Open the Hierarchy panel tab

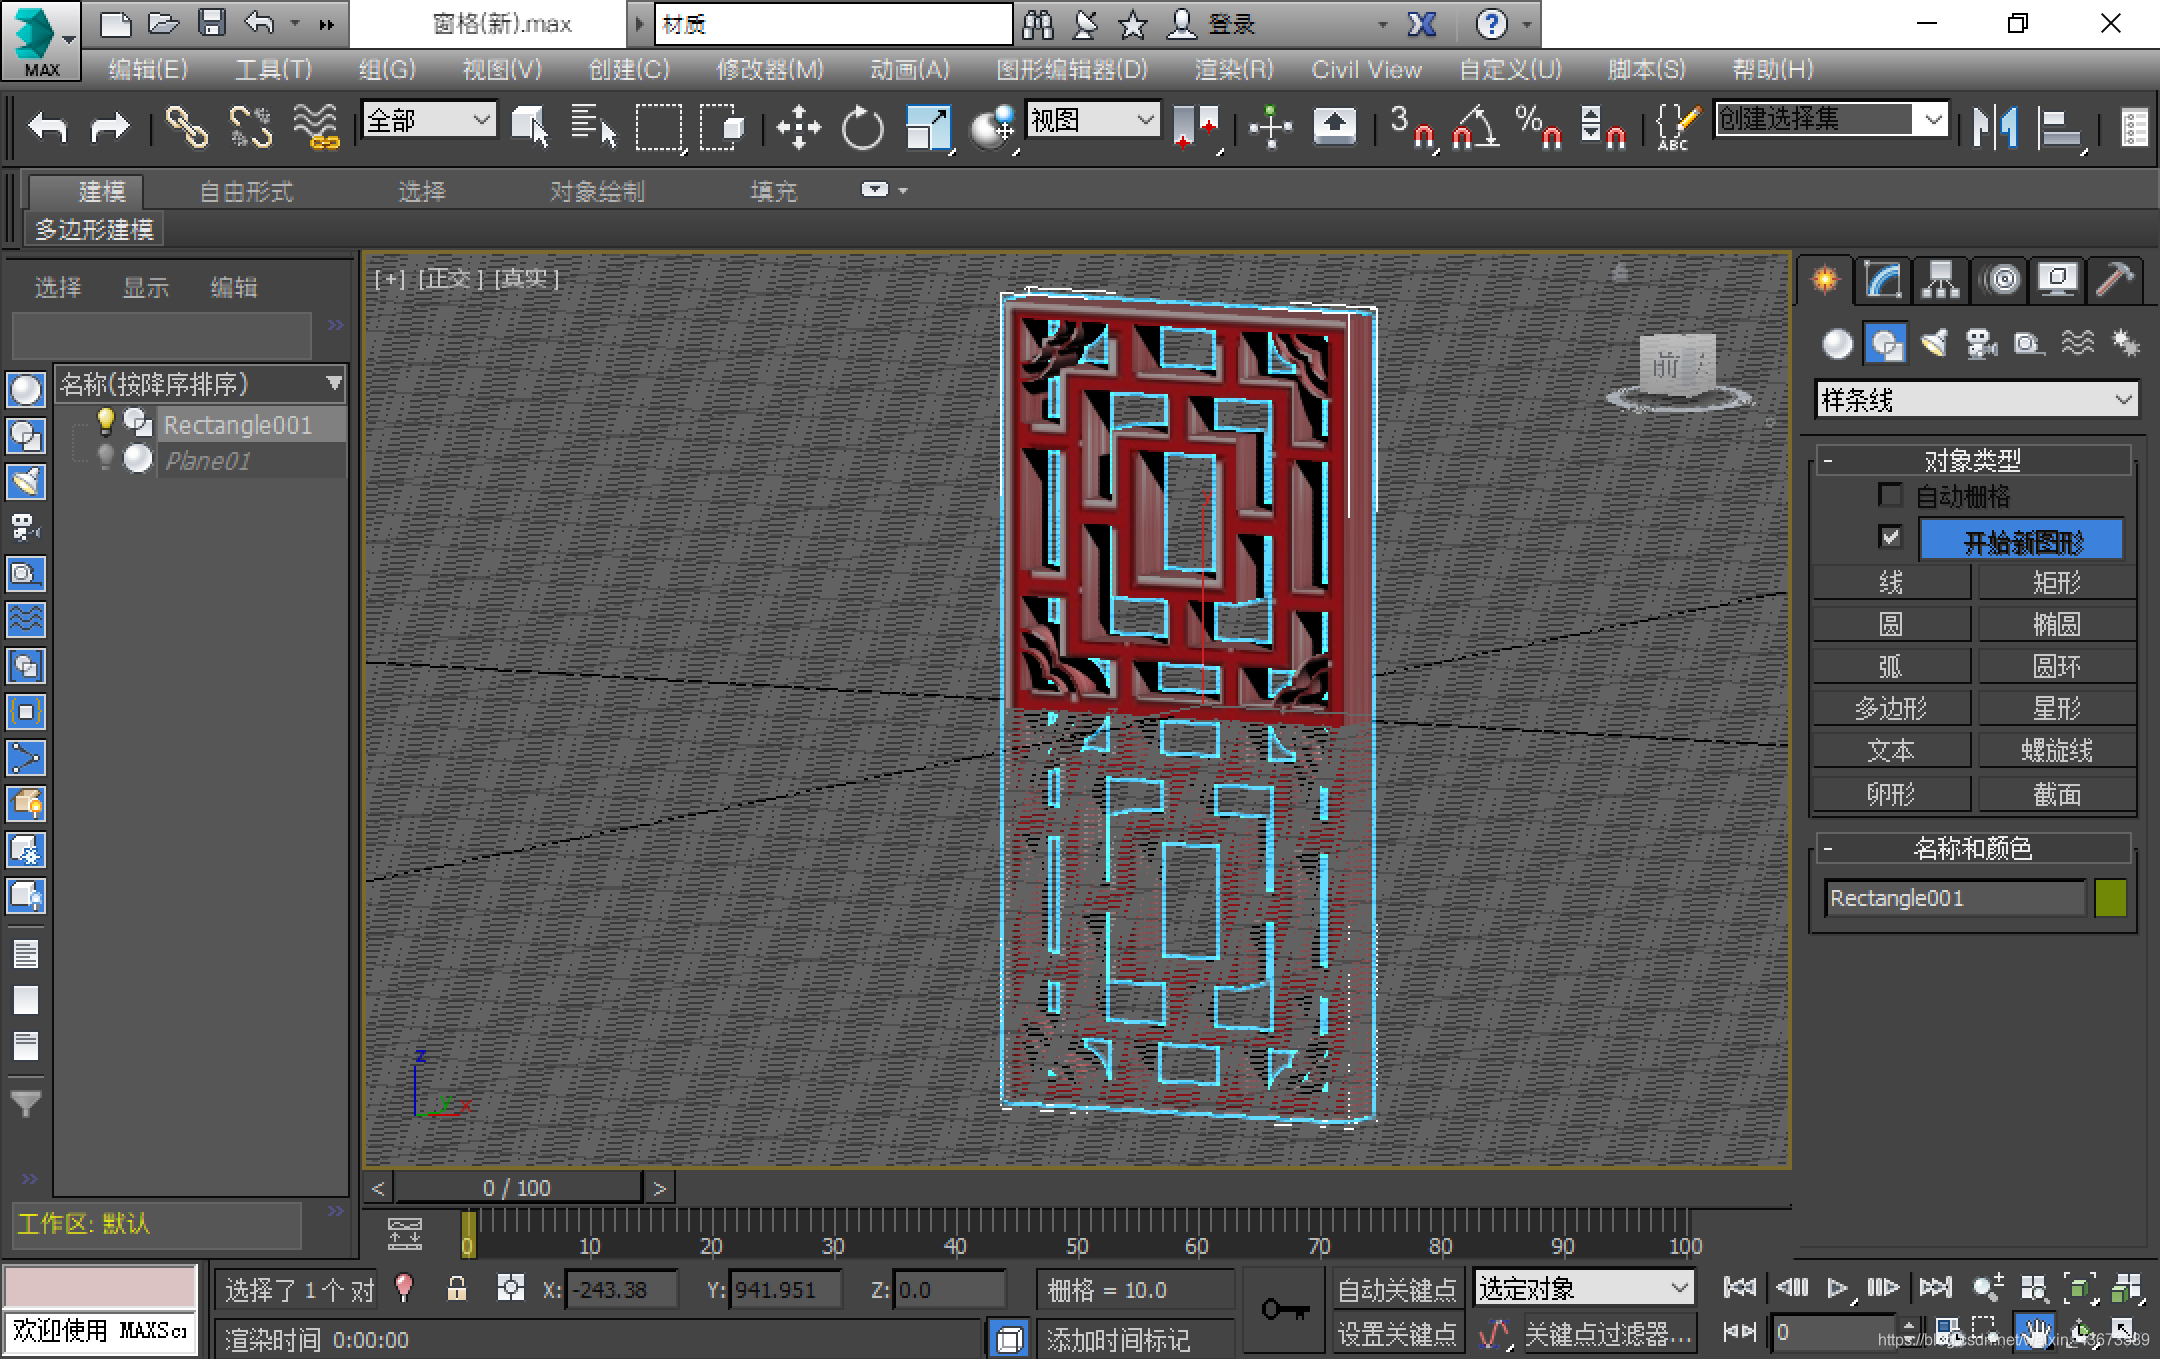pyautogui.click(x=1941, y=281)
